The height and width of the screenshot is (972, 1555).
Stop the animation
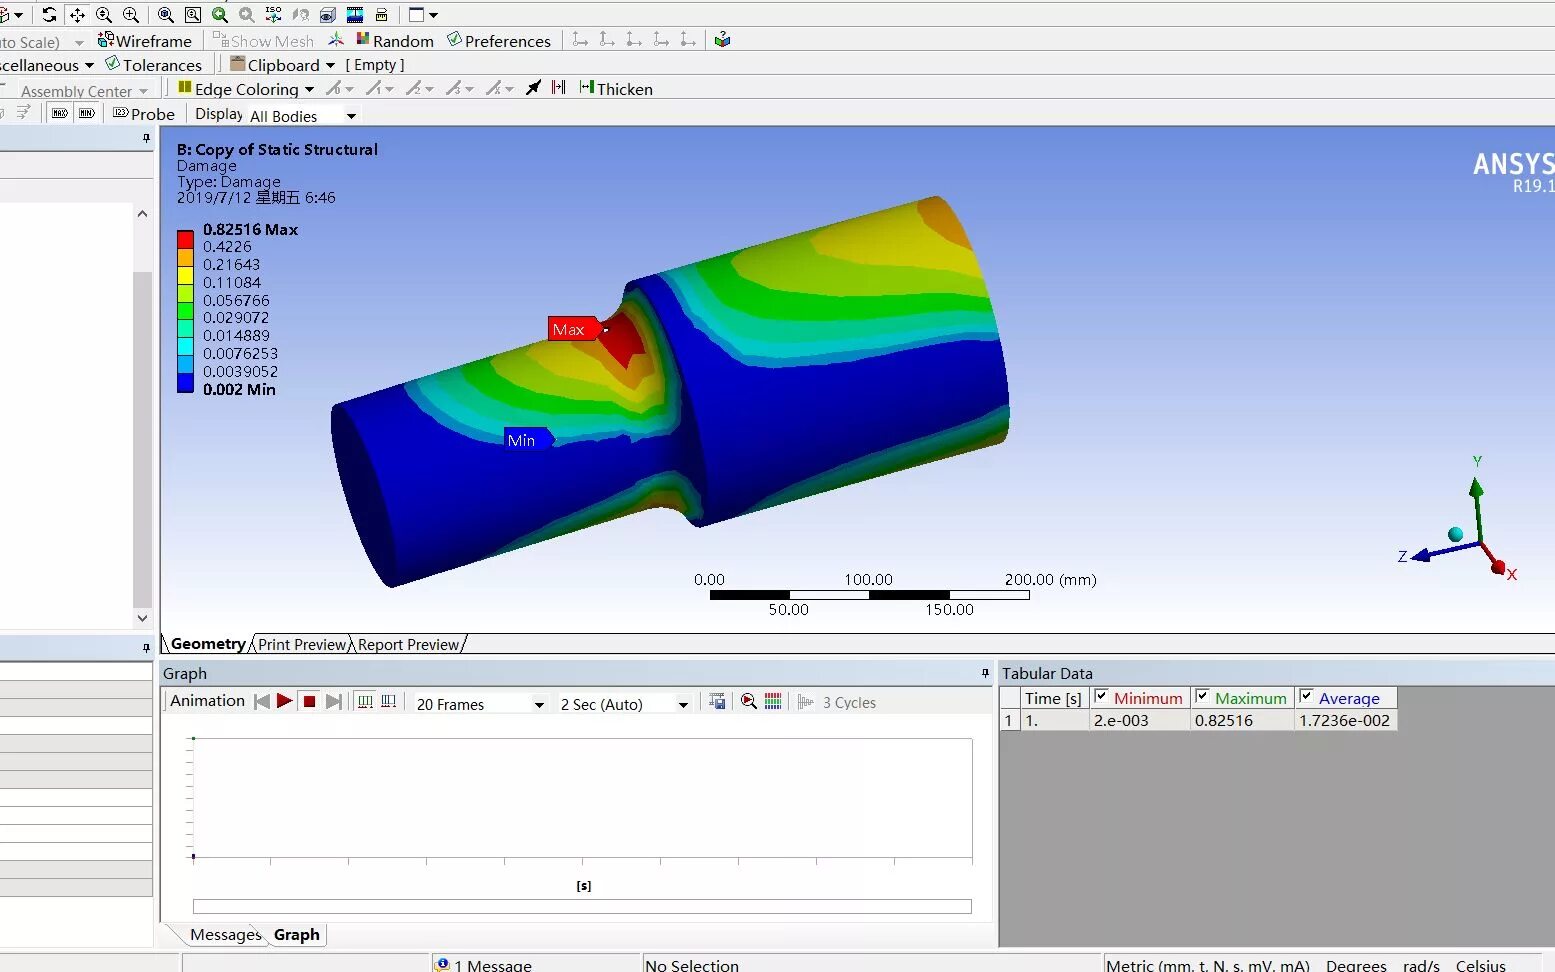(x=310, y=701)
